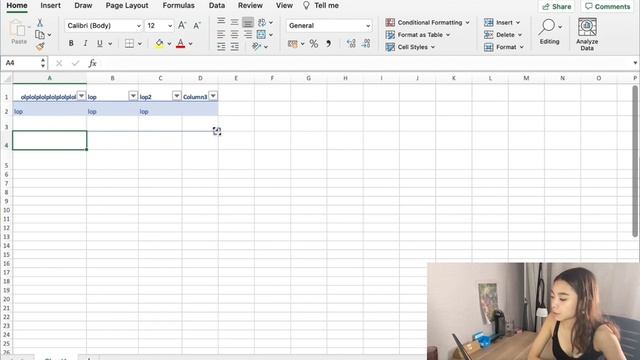Apply red font color A
The height and width of the screenshot is (360, 640).
[x=180, y=43]
